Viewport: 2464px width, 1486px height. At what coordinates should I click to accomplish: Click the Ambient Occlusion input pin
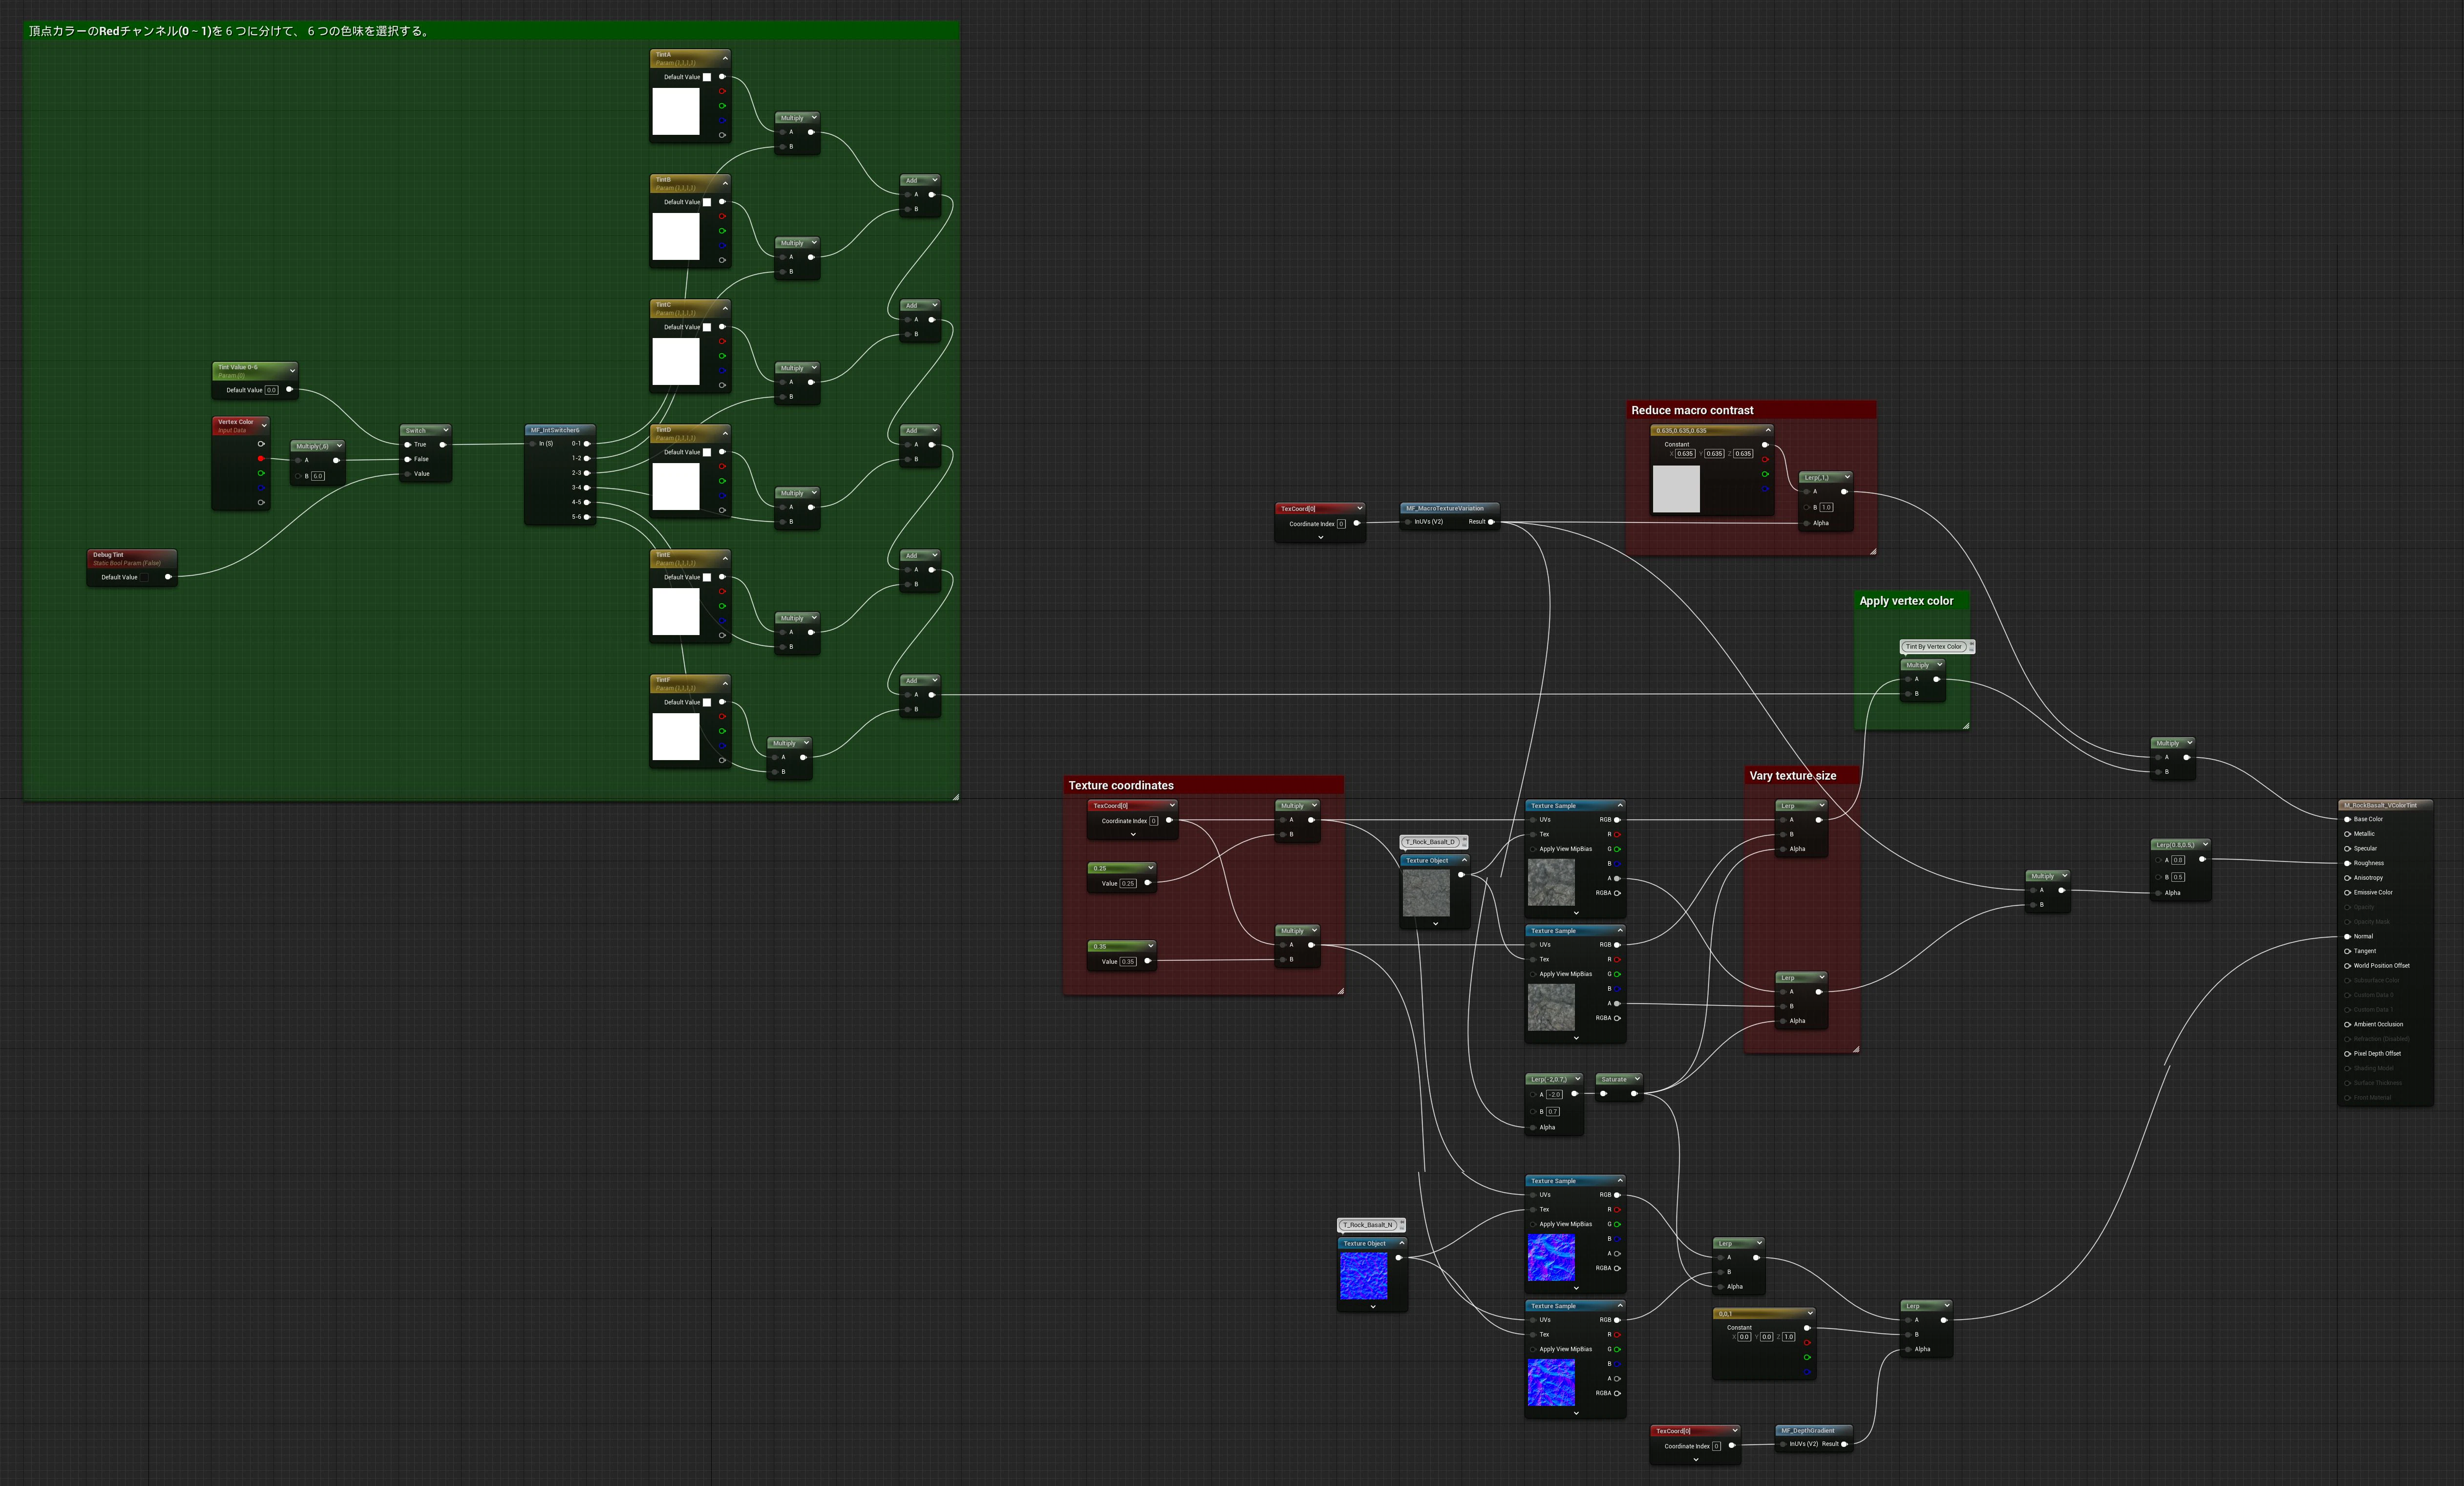[2347, 1024]
